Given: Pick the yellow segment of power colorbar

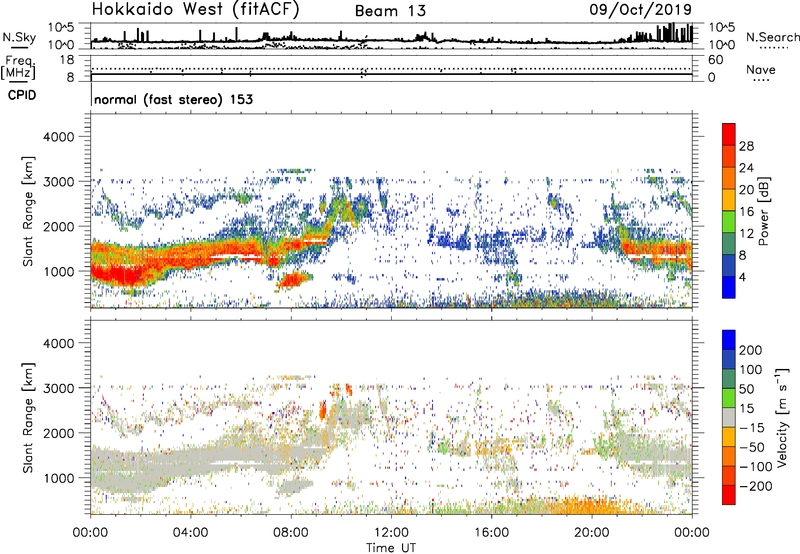Looking at the screenshot, I should (729, 200).
